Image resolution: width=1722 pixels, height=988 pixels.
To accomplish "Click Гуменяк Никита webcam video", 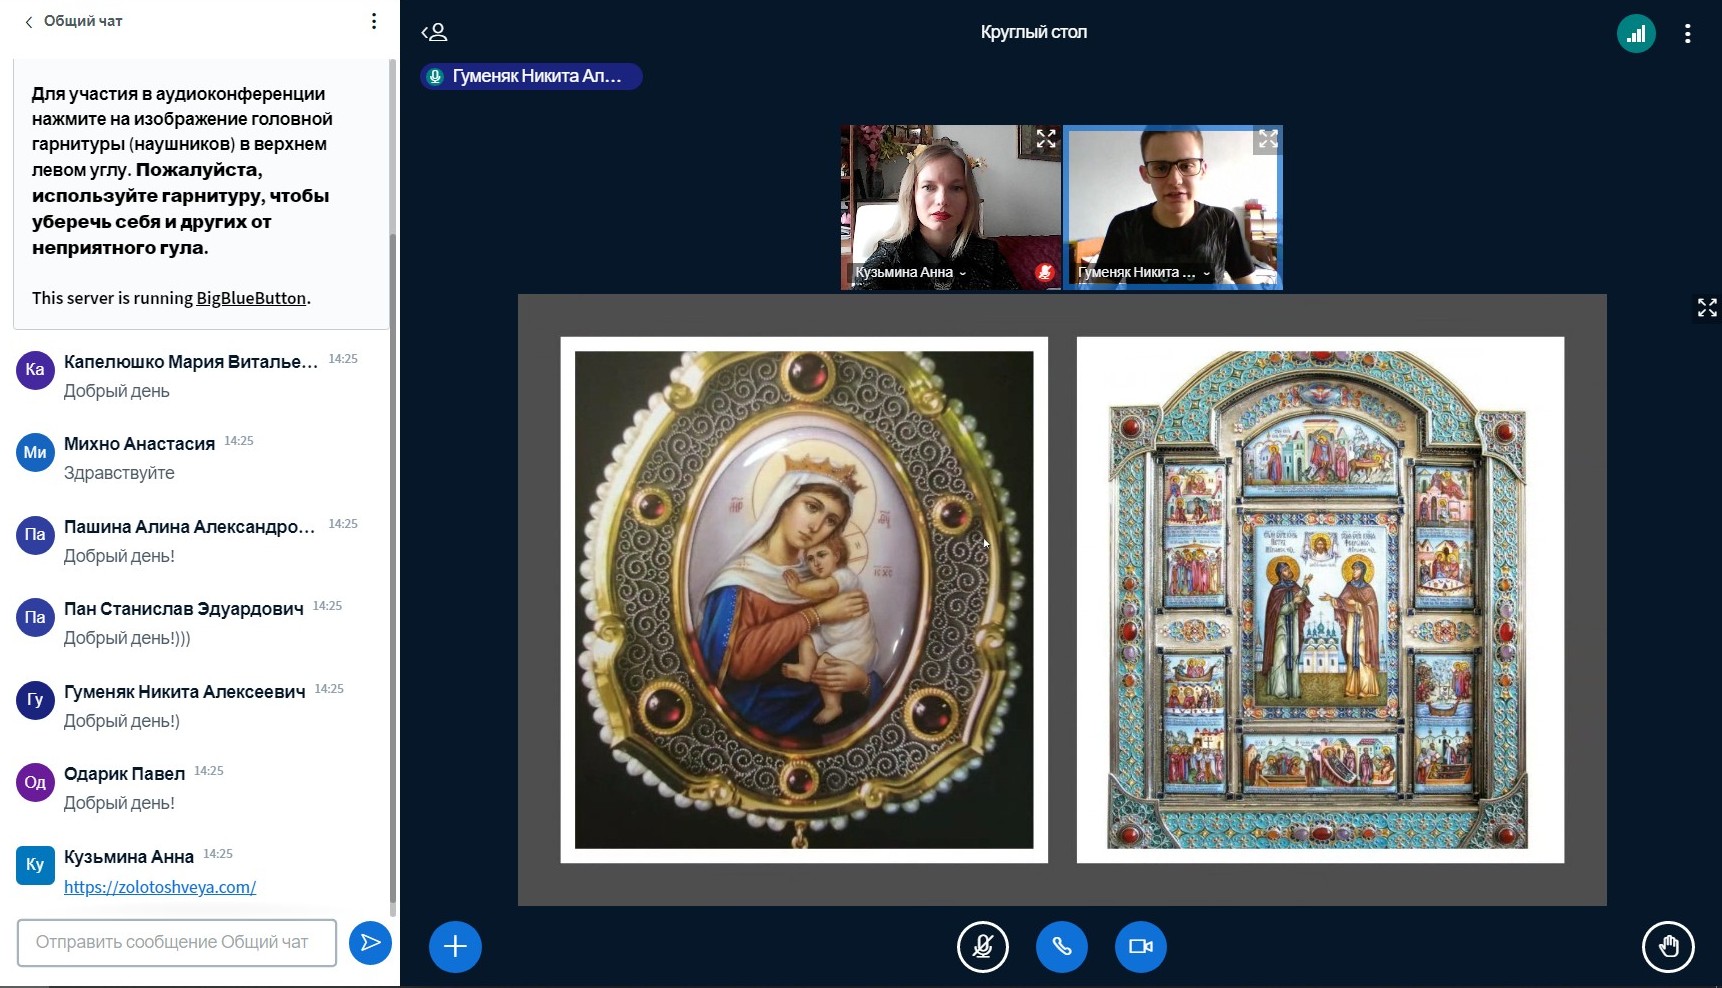I will [x=1173, y=208].
